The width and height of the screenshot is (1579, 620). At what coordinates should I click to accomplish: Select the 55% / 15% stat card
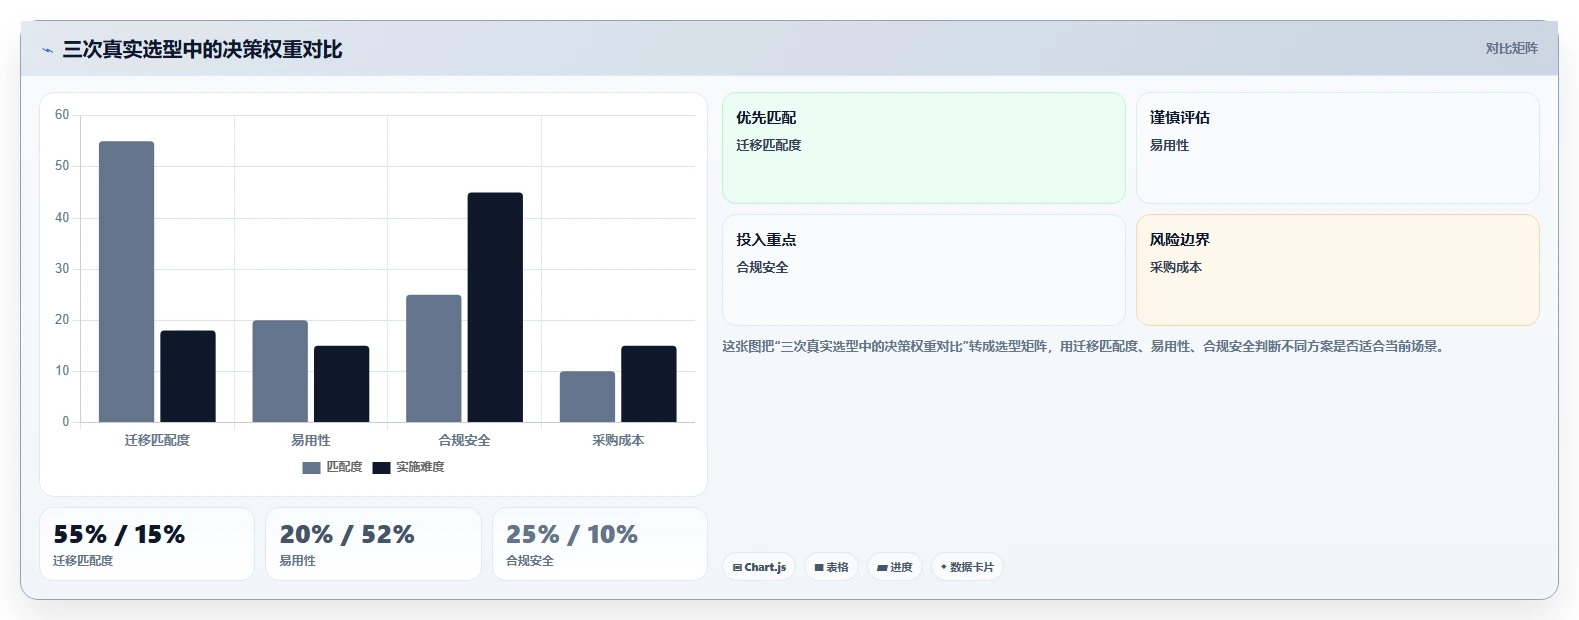pyautogui.click(x=147, y=544)
